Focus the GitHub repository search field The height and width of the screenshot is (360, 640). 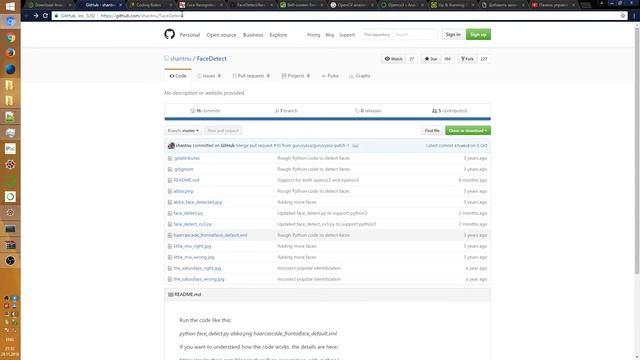[415, 34]
